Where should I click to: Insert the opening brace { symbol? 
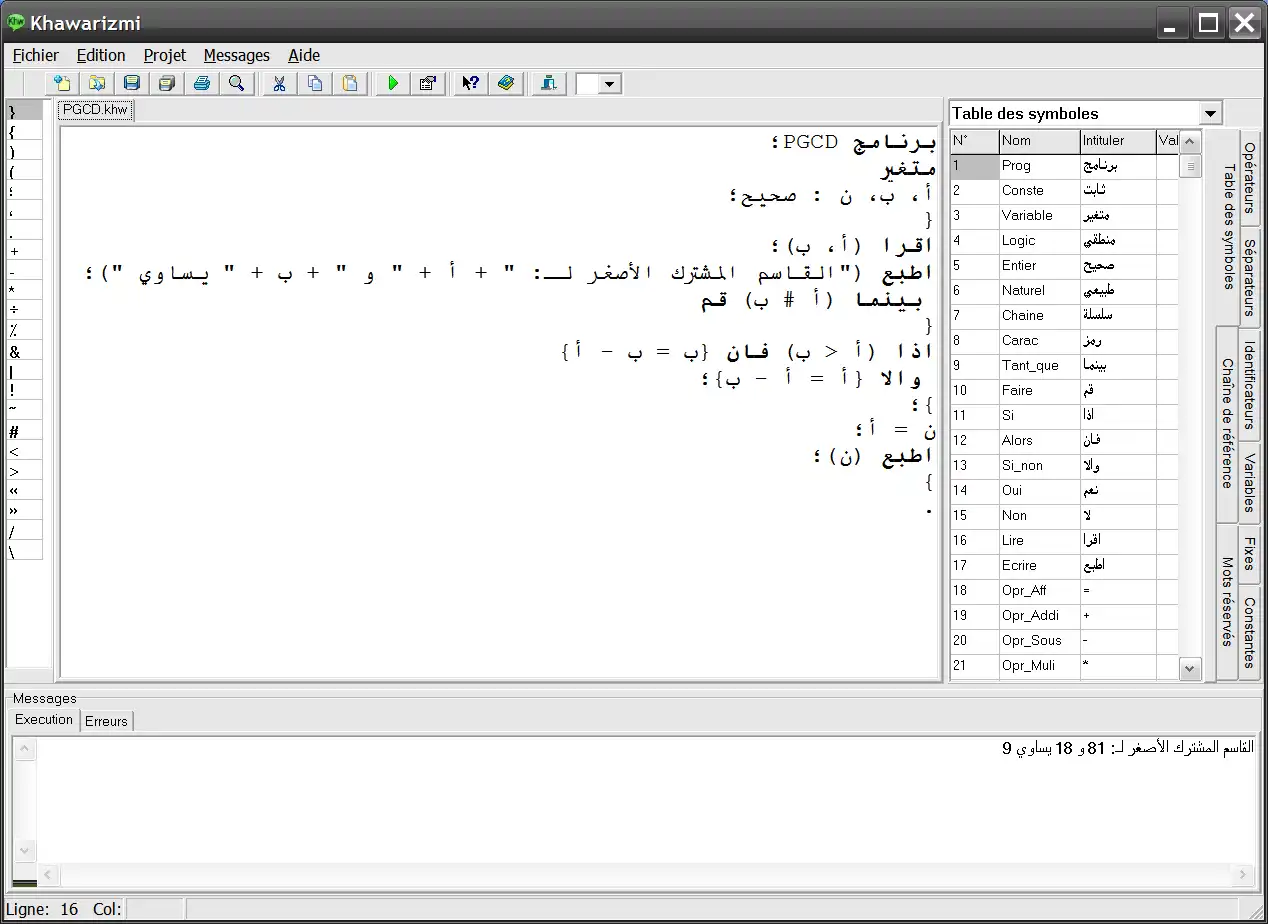24,131
